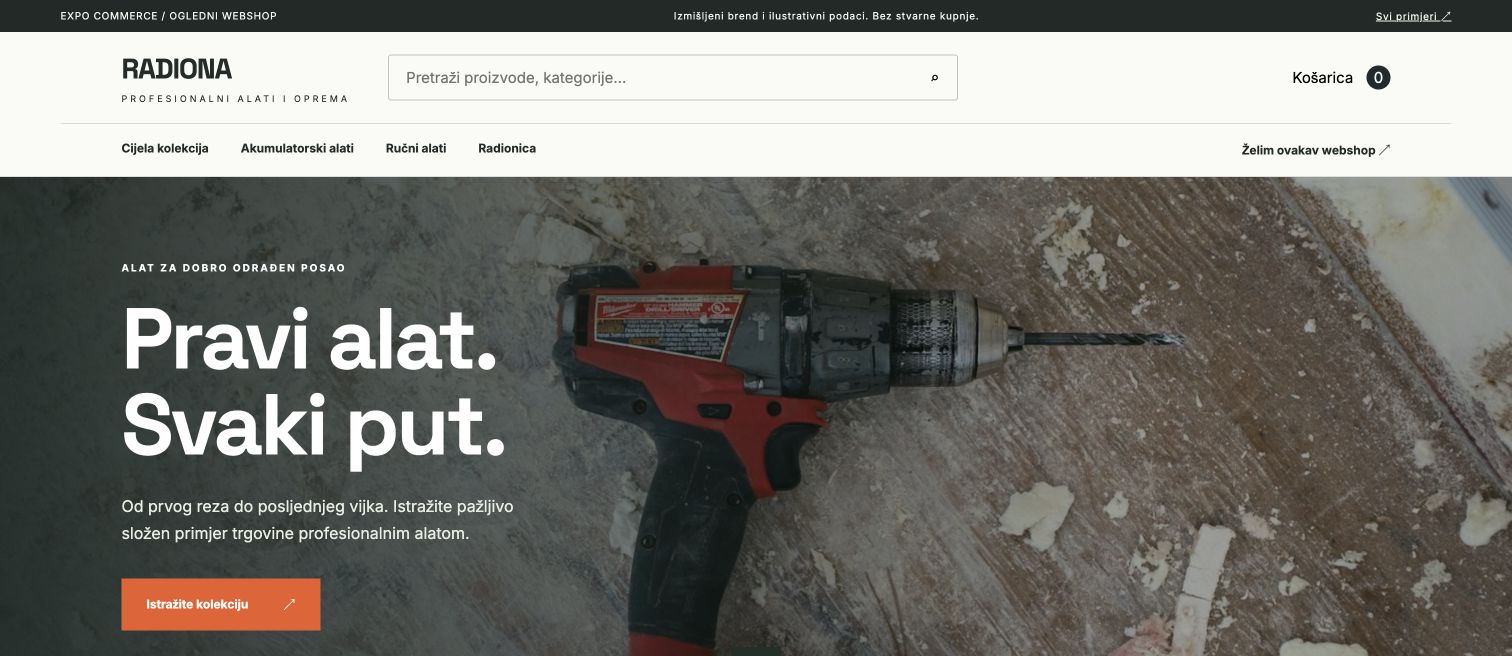Open the Želim ovakav webshop link
The height and width of the screenshot is (656, 1512).
pos(1316,150)
